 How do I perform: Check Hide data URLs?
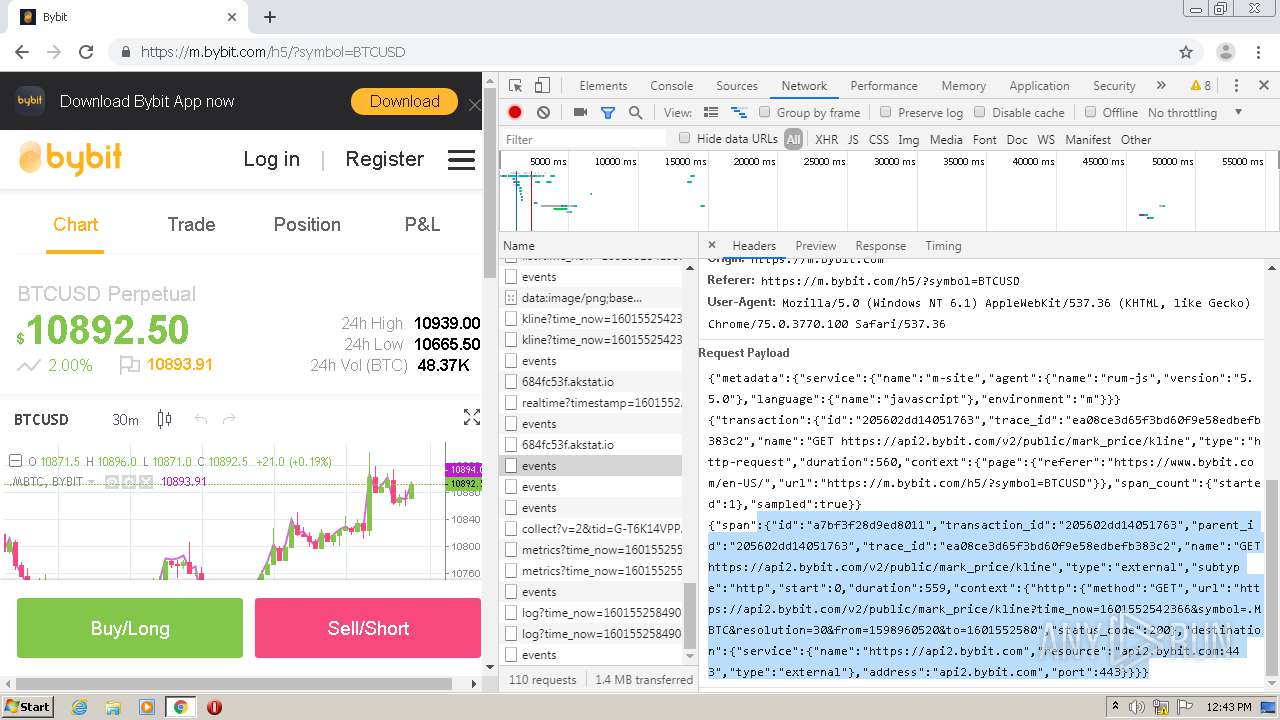[x=685, y=138]
